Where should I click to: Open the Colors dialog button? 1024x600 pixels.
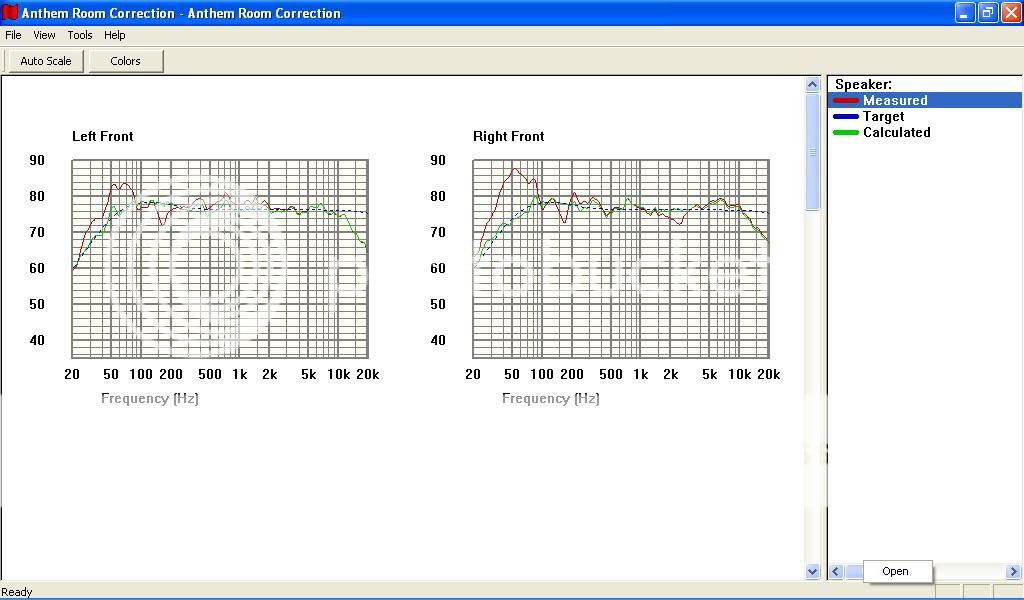point(125,61)
